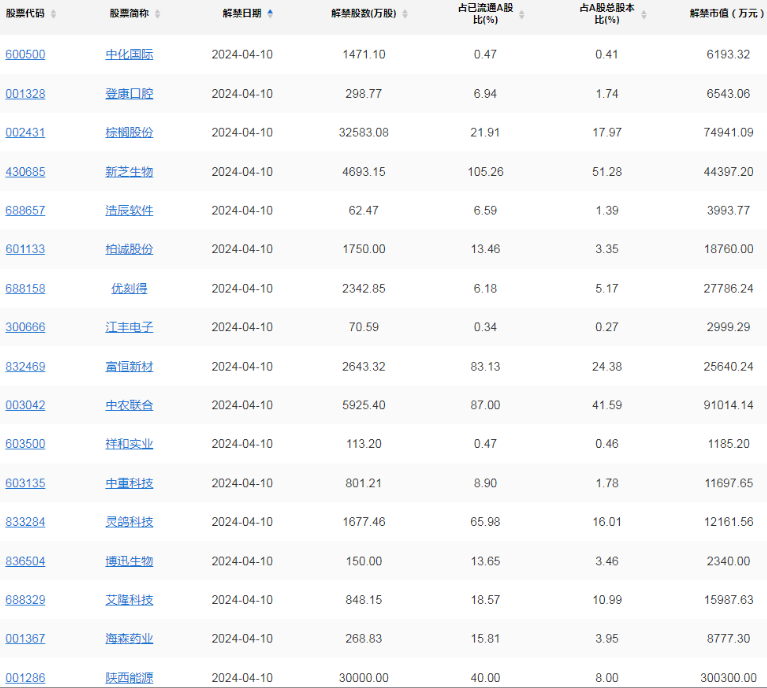
Task: Open 灵鸽科技 stock page
Action: click(129, 522)
